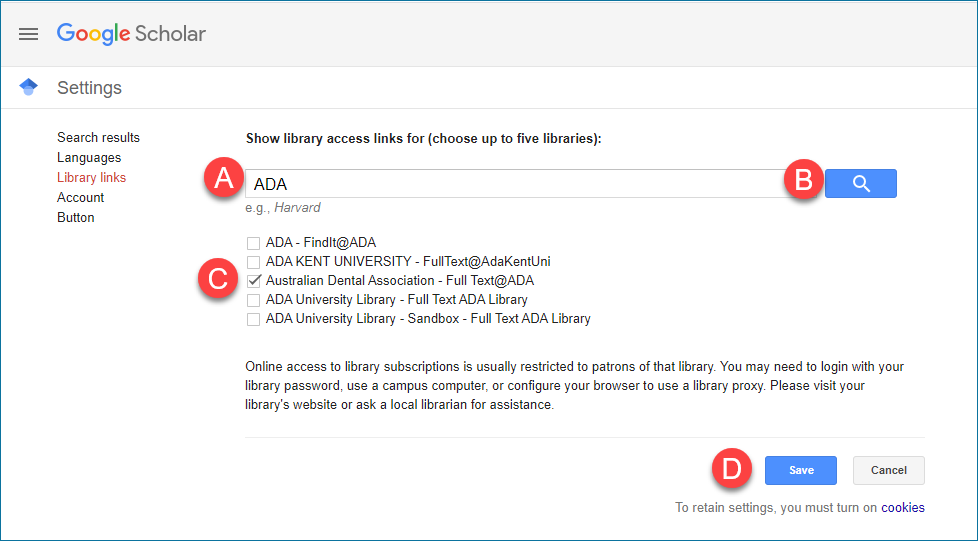Screen dimensions: 978x541
Task: Click the blue graduation cap Scholar icon
Action: point(29,87)
